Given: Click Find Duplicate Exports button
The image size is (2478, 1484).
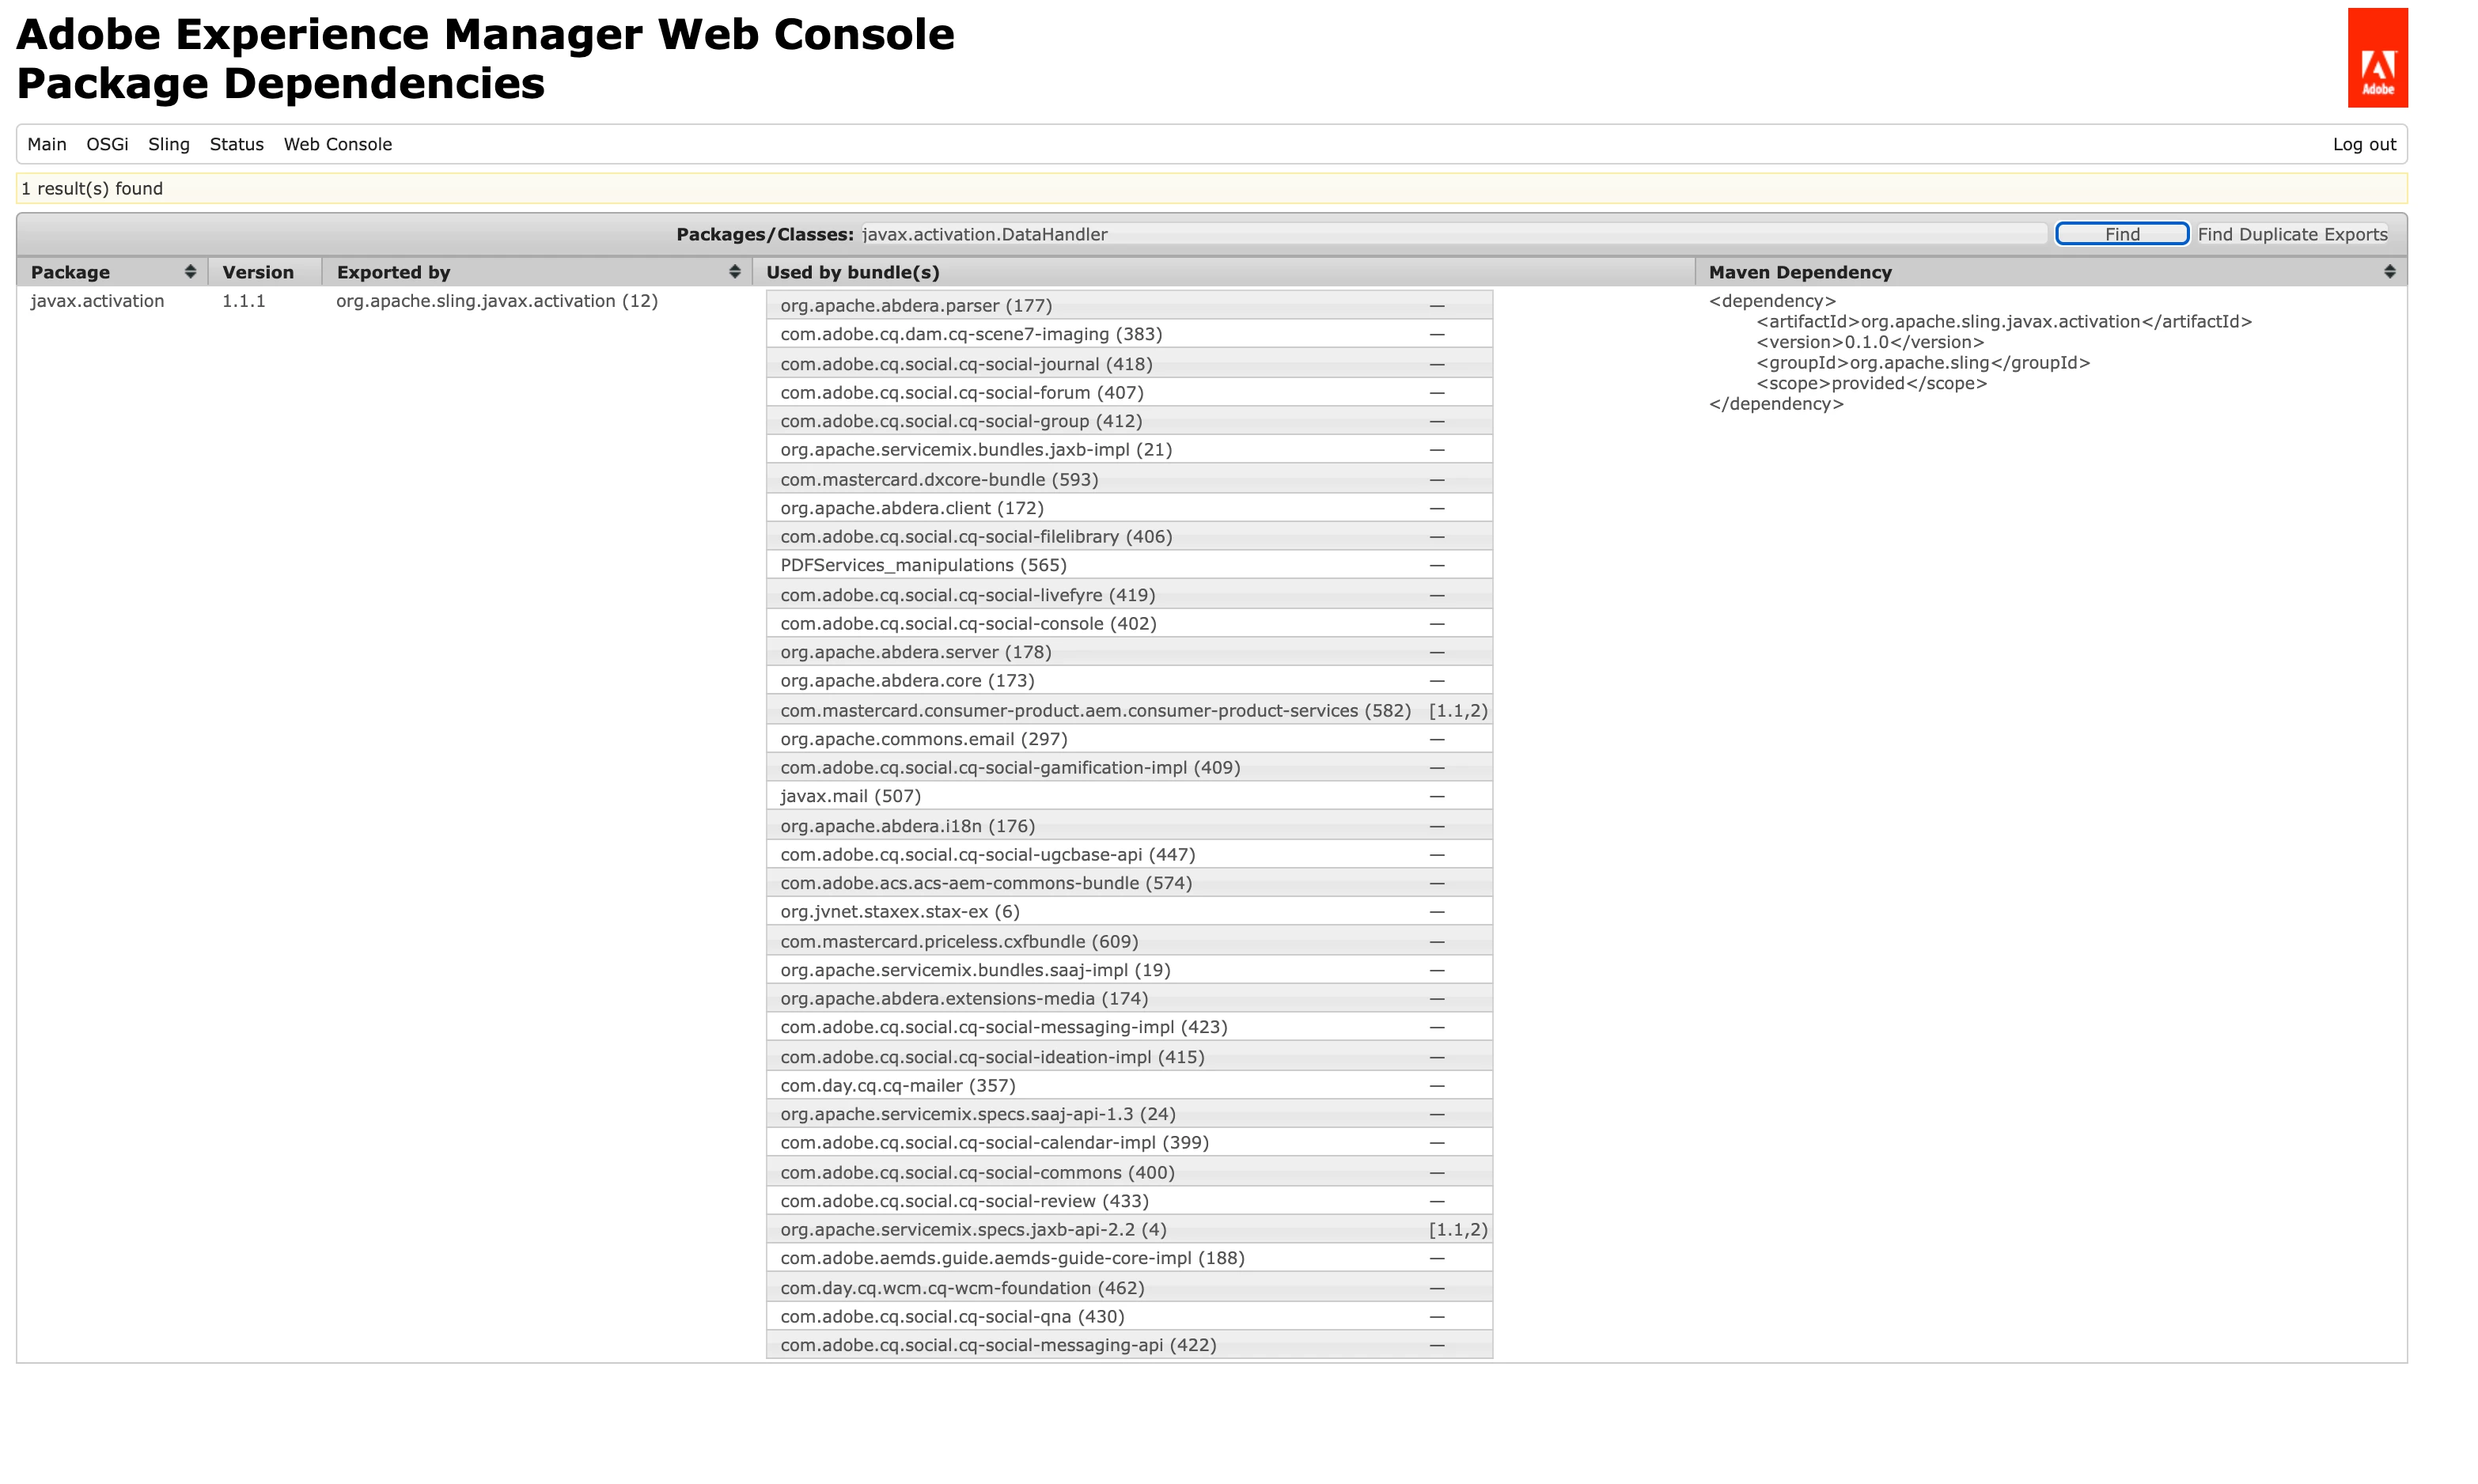Looking at the screenshot, I should [x=2292, y=234].
